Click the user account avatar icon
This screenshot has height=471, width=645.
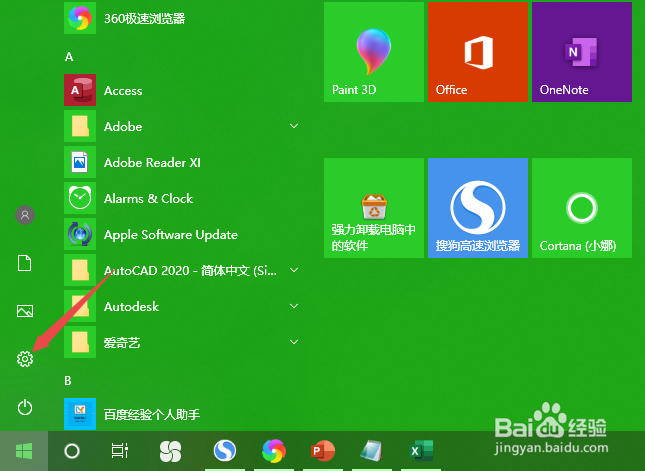pyautogui.click(x=25, y=215)
